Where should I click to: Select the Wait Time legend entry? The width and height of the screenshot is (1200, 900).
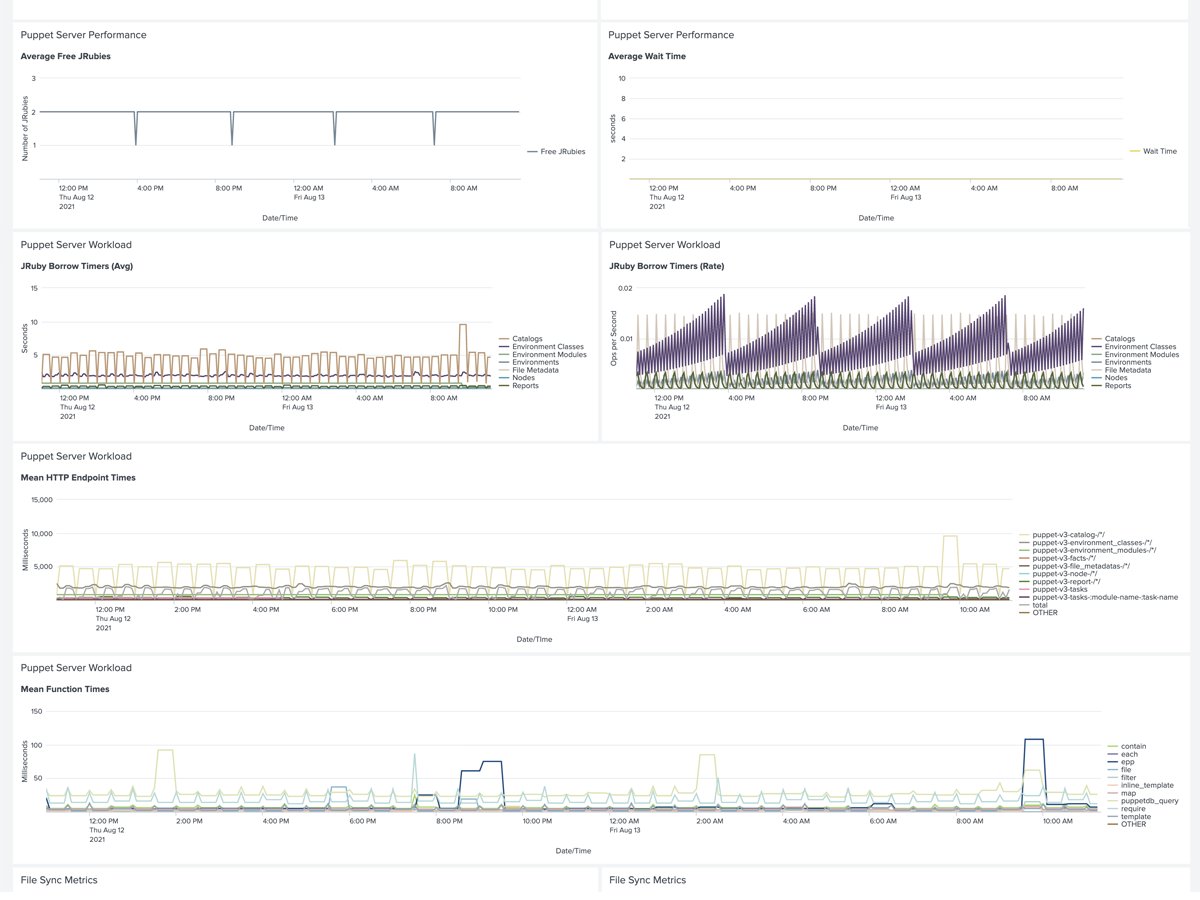(1153, 151)
